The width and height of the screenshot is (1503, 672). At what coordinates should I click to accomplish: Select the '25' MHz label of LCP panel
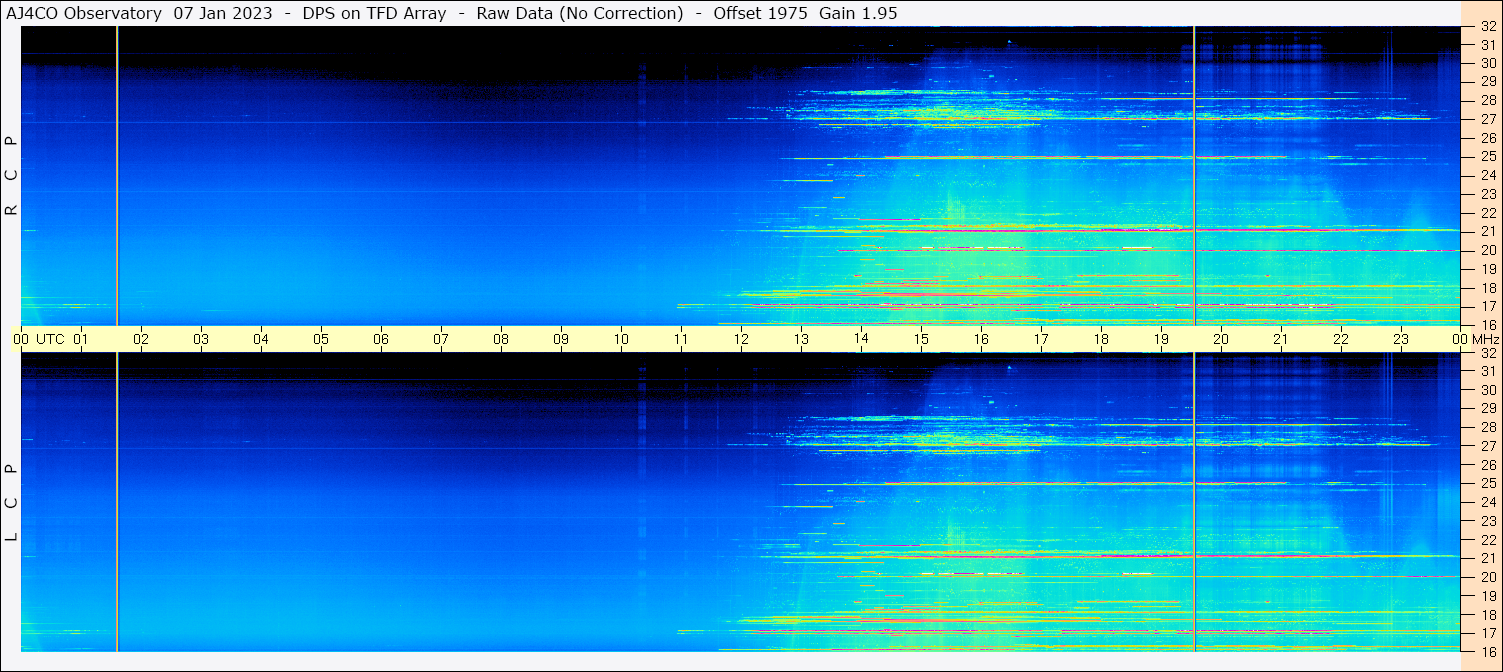(x=1488, y=483)
